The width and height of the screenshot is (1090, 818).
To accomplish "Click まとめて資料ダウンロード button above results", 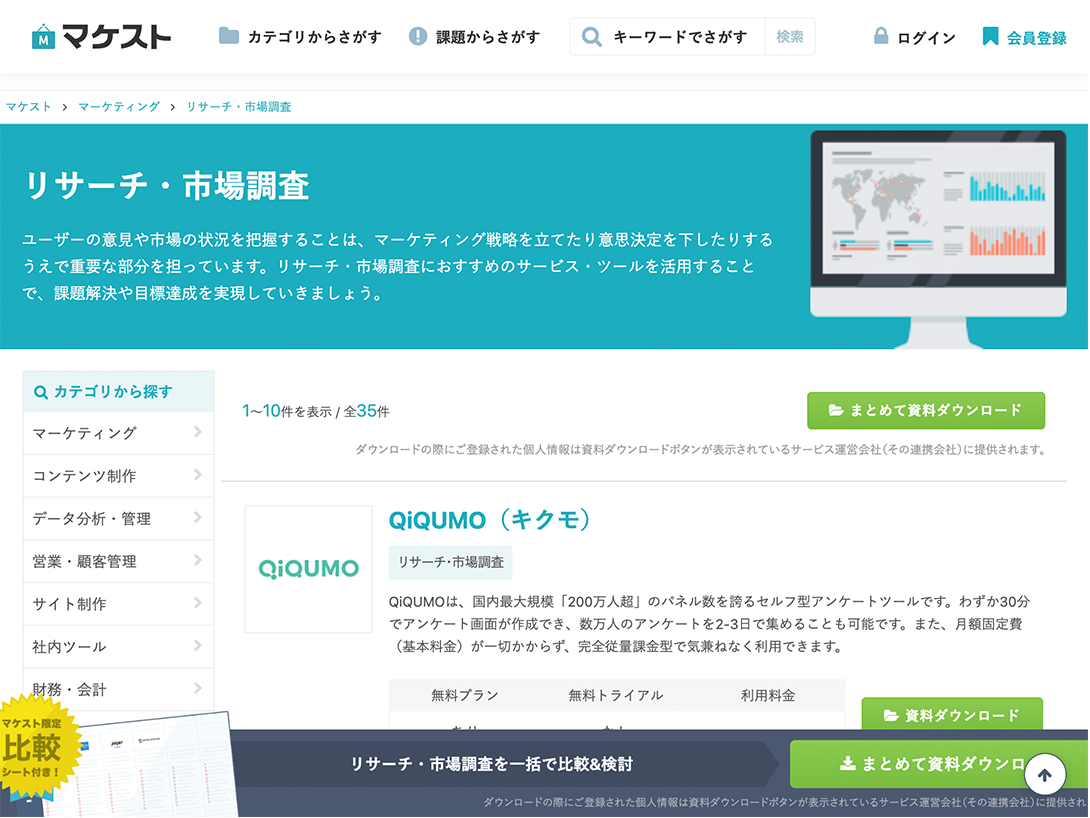I will tap(925, 411).
